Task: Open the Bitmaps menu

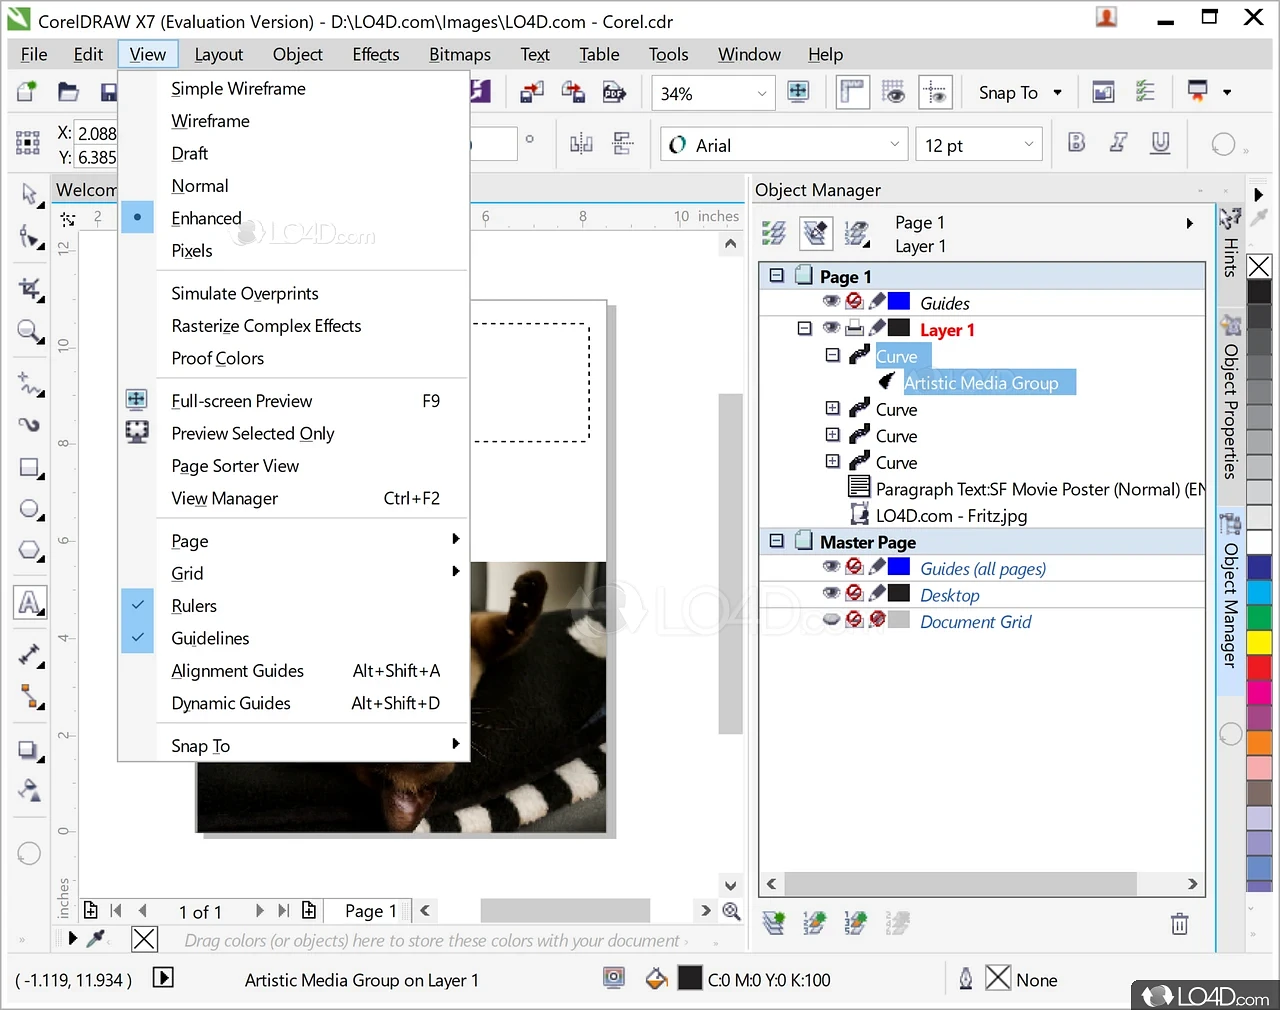Action: (x=460, y=54)
